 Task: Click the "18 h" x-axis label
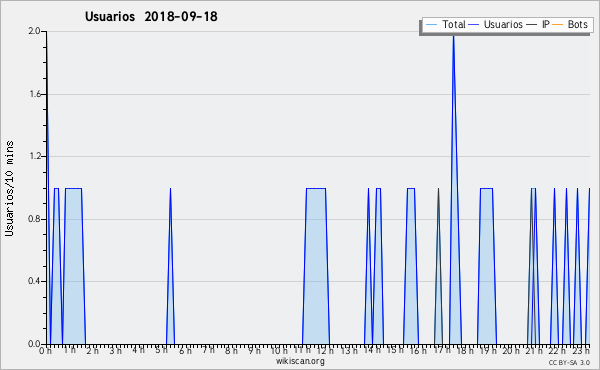click(465, 350)
